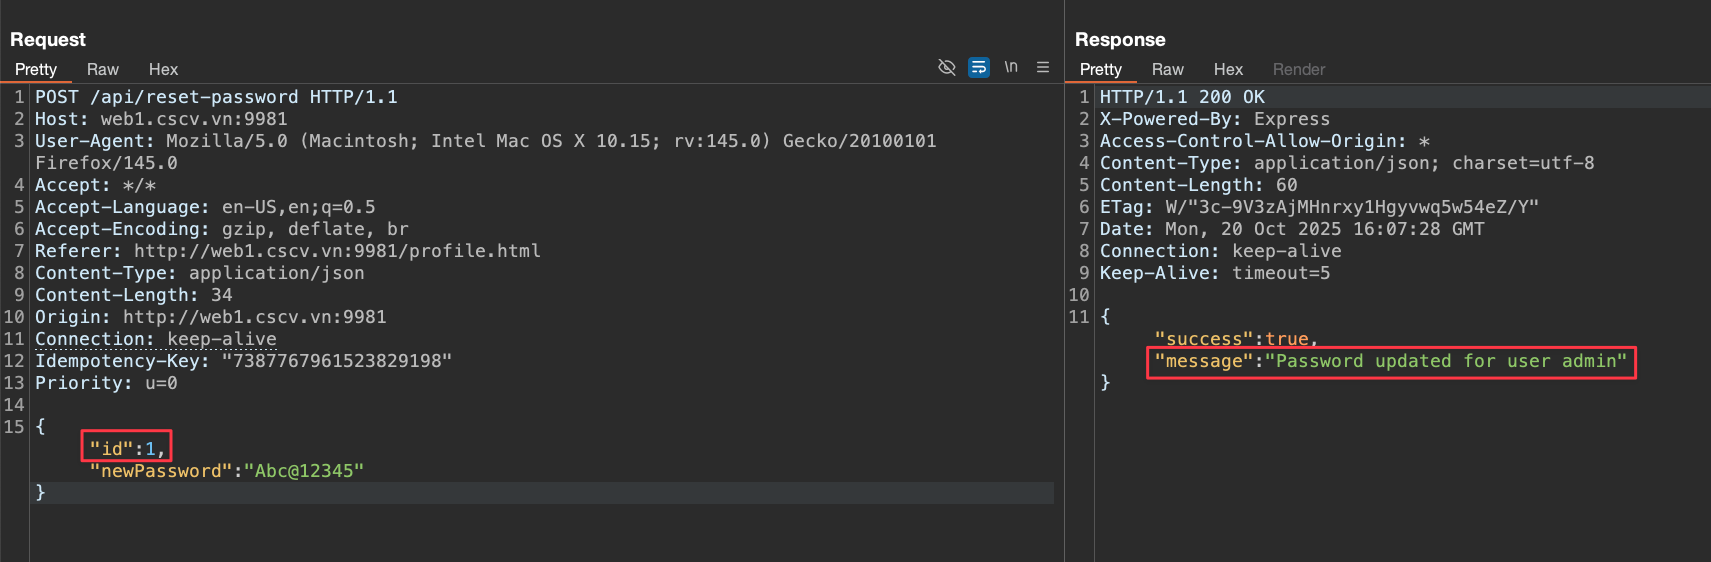Switch to the Request Pretty tab
This screenshot has height=562, width=1711.
[x=36, y=69]
